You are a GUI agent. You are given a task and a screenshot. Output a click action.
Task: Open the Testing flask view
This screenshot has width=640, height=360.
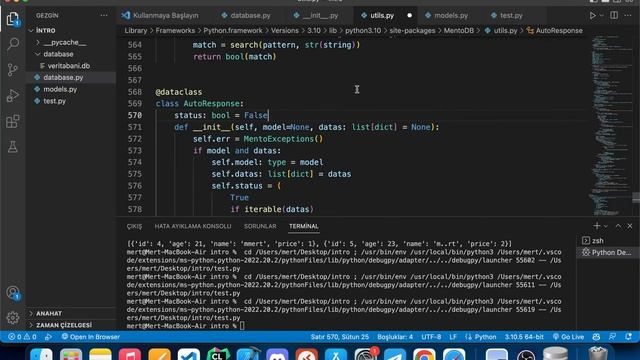pyautogui.click(x=13, y=147)
